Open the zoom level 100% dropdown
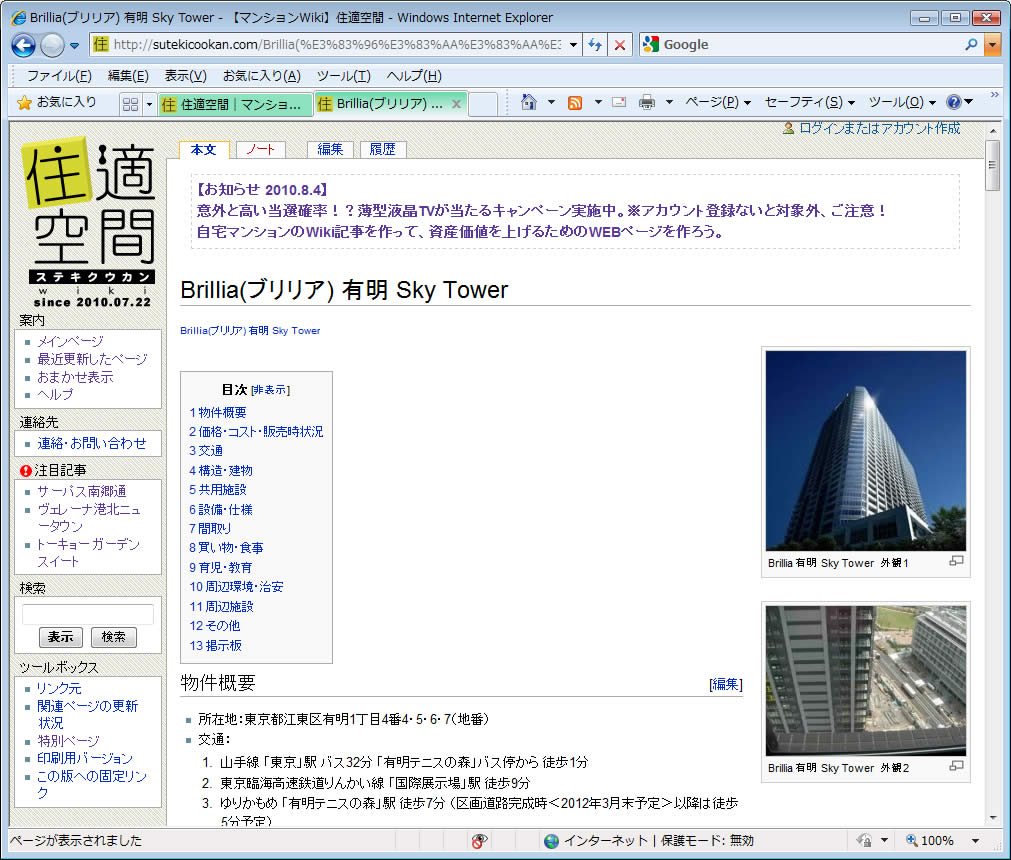This screenshot has width=1011, height=860. click(975, 841)
